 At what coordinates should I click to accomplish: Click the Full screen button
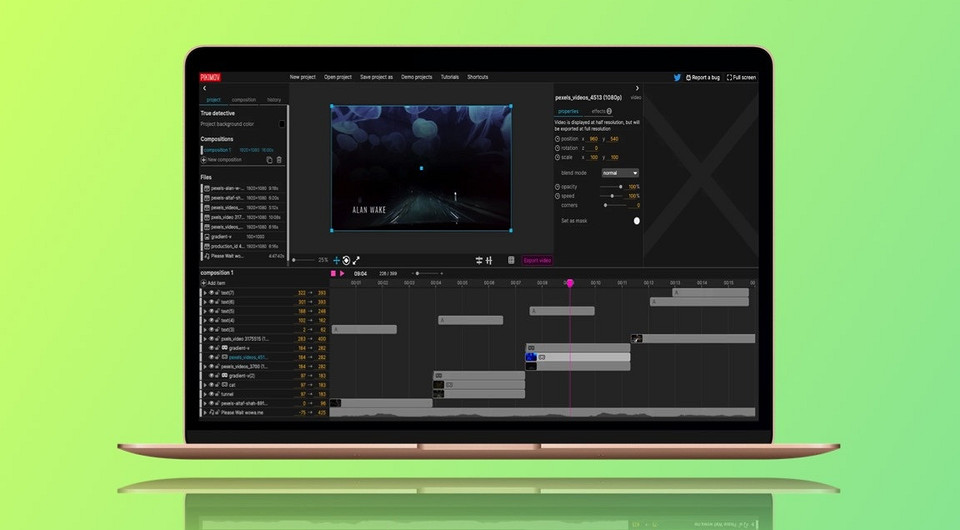pos(741,78)
